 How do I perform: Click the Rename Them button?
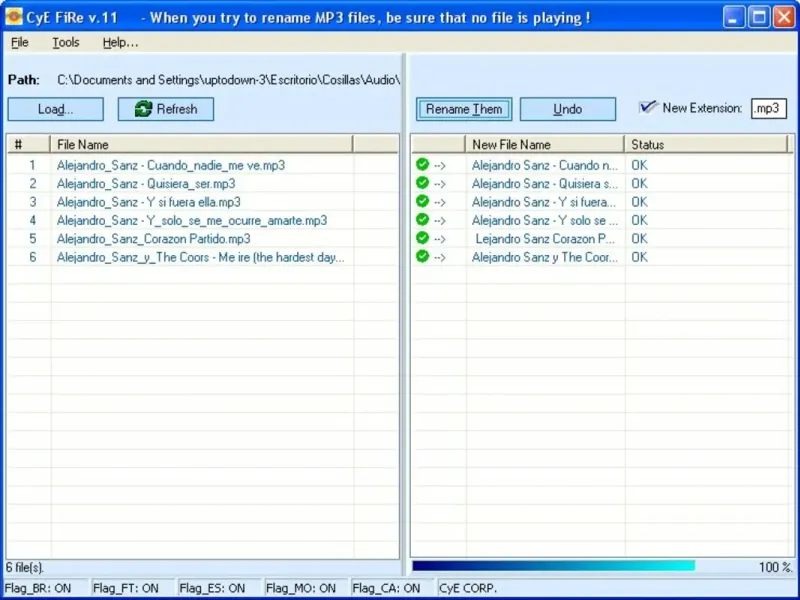click(x=464, y=109)
